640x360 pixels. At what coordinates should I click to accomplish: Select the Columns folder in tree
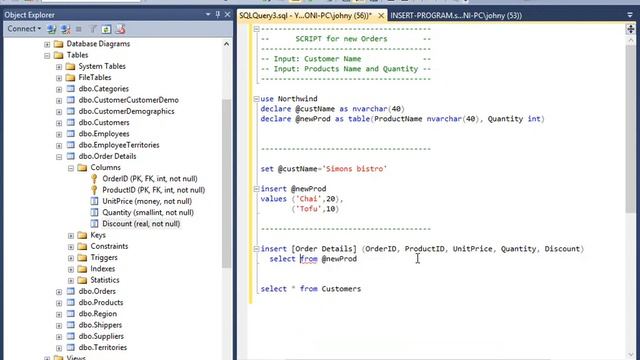tap(105, 167)
